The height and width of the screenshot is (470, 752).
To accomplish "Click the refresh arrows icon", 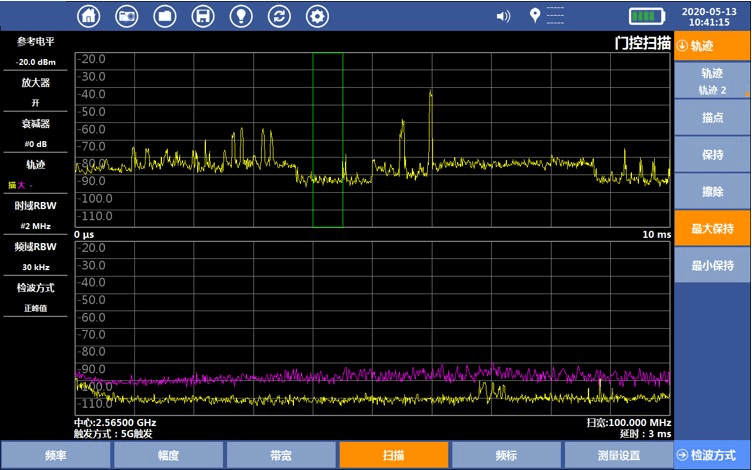I will pyautogui.click(x=279, y=16).
